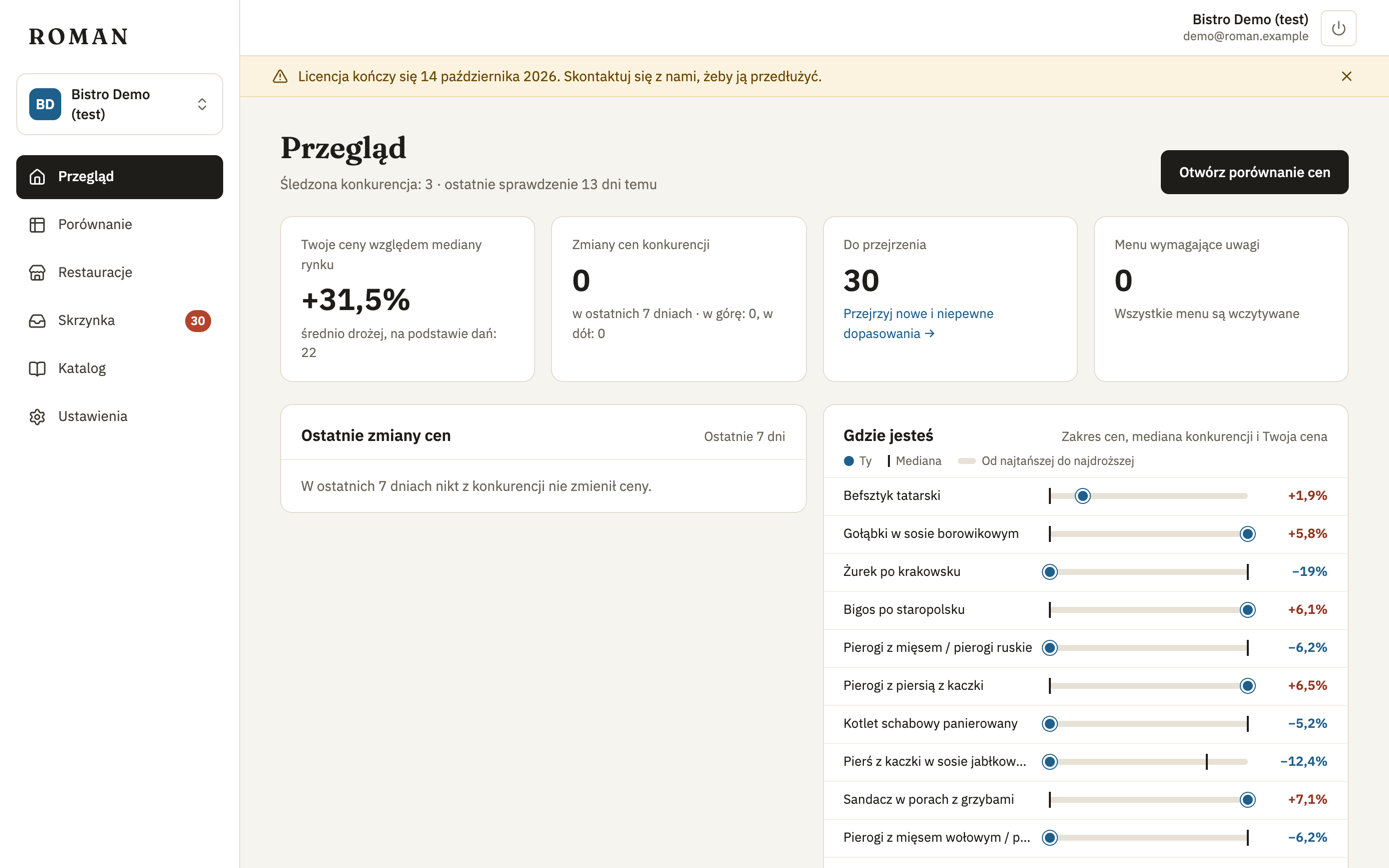Viewport: 1389px width, 868px height.
Task: Click Sandacz w porach z grzybami
Action: click(x=929, y=800)
